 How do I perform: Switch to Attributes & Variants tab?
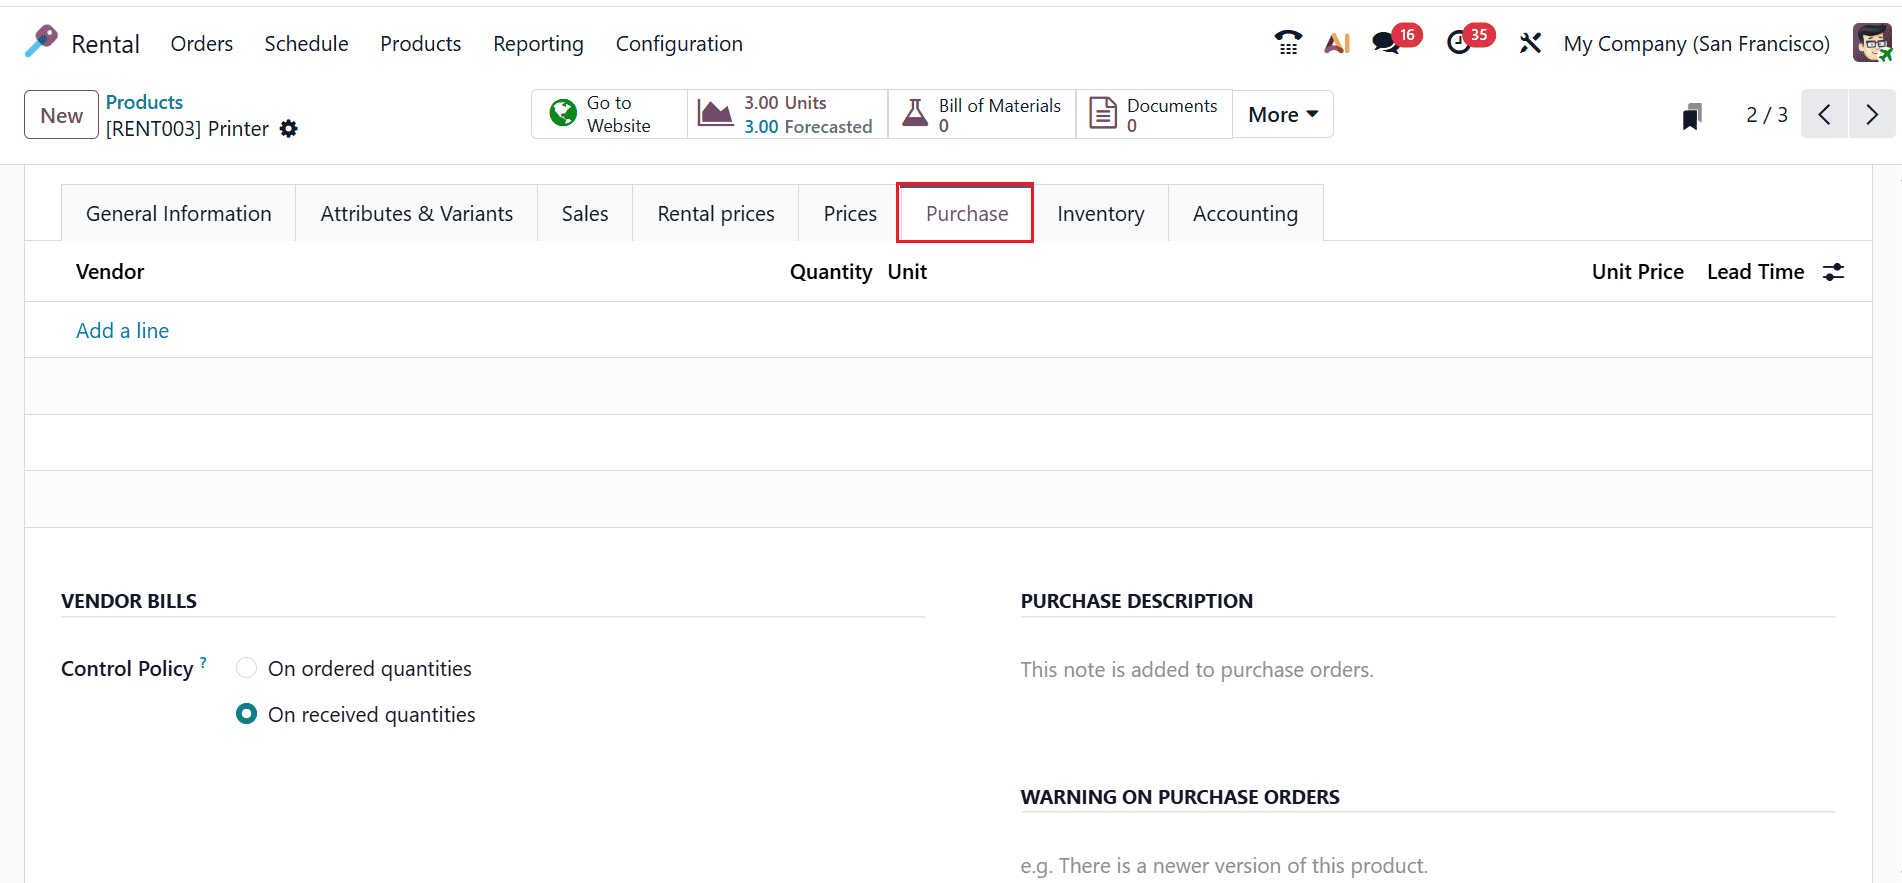click(417, 213)
